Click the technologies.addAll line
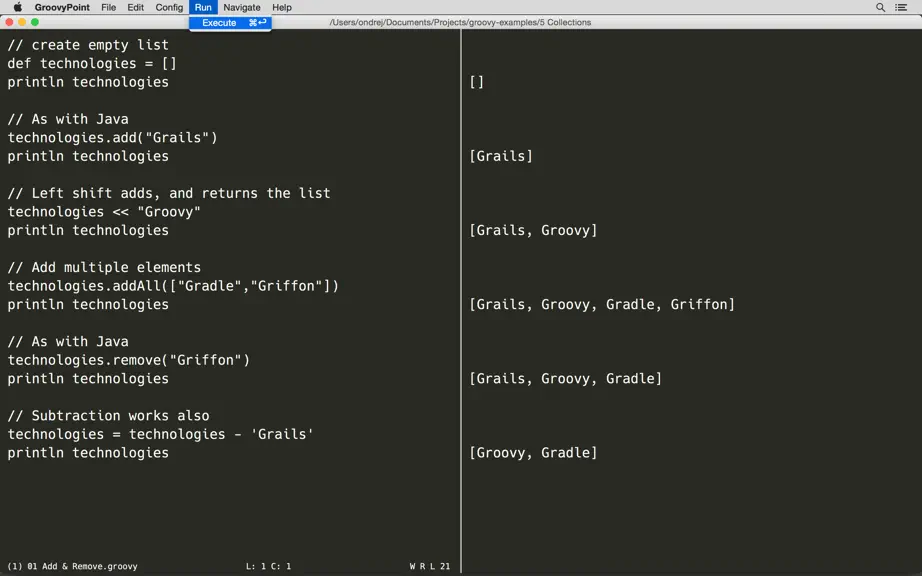922x576 pixels. (173, 286)
